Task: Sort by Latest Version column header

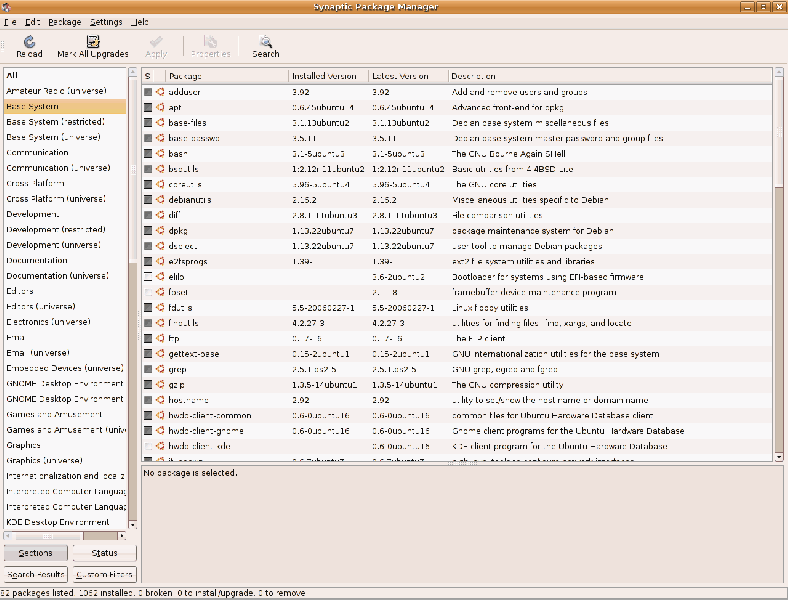Action: click(408, 76)
